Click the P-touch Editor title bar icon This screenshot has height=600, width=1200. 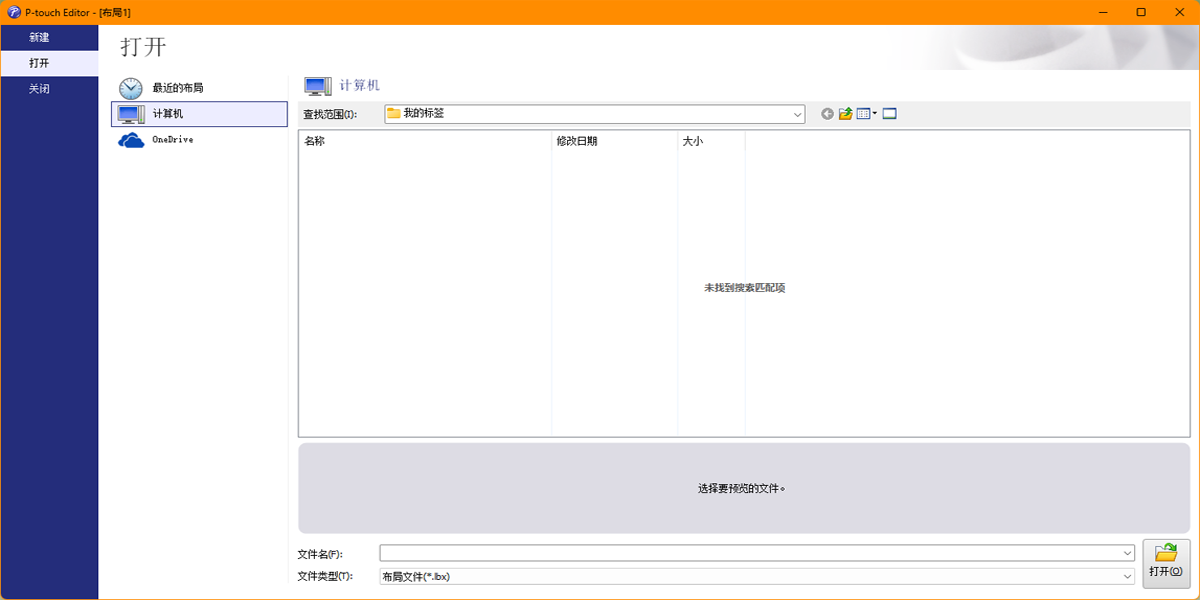coord(13,12)
